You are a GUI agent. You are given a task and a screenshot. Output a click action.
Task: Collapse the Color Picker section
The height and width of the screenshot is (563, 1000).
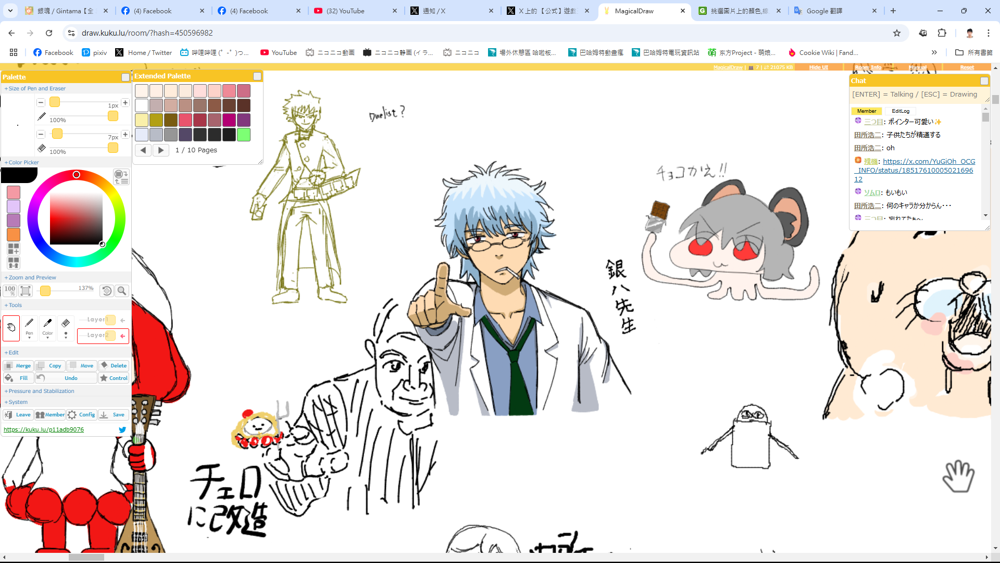[x=22, y=163]
